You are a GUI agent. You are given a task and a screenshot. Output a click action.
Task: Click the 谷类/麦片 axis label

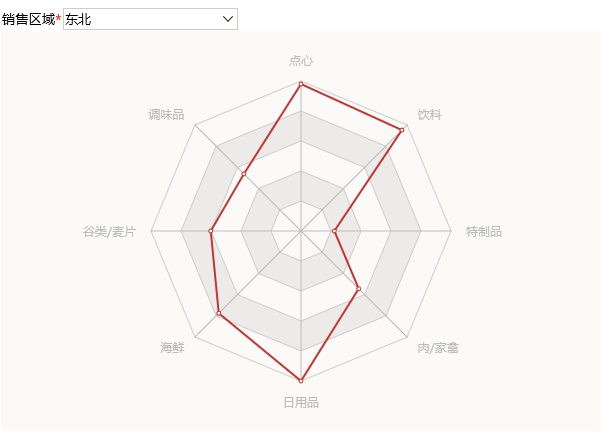[109, 231]
